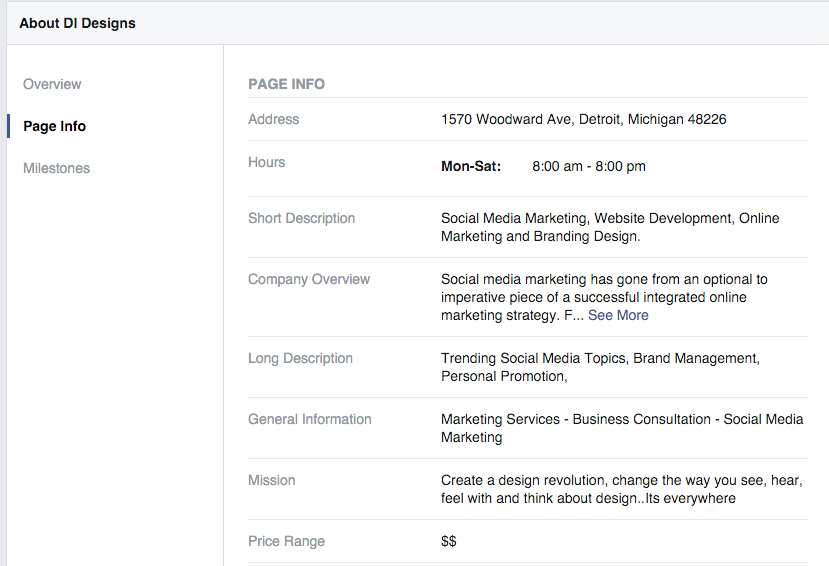This screenshot has width=829, height=566.
Task: Click the Long Description label
Action: click(x=300, y=358)
